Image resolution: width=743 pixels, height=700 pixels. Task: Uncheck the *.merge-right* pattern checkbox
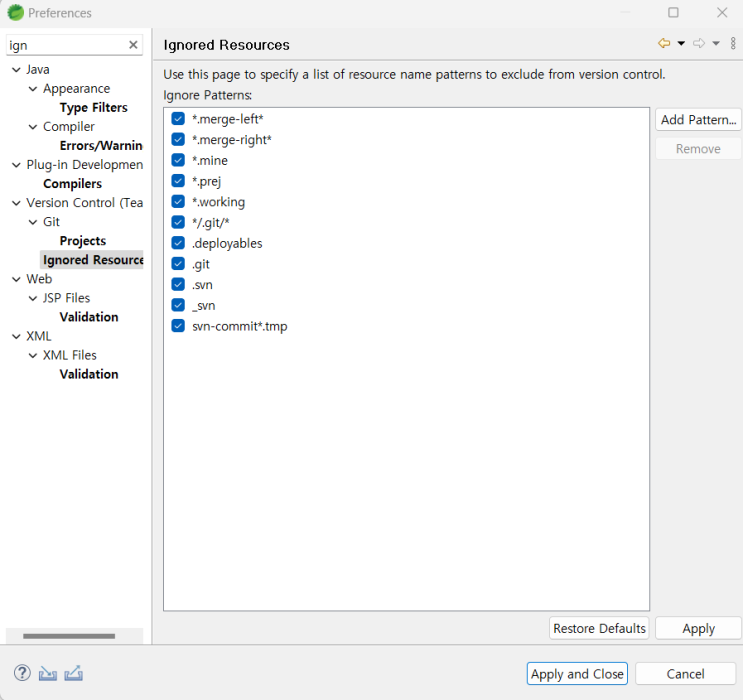coord(178,139)
